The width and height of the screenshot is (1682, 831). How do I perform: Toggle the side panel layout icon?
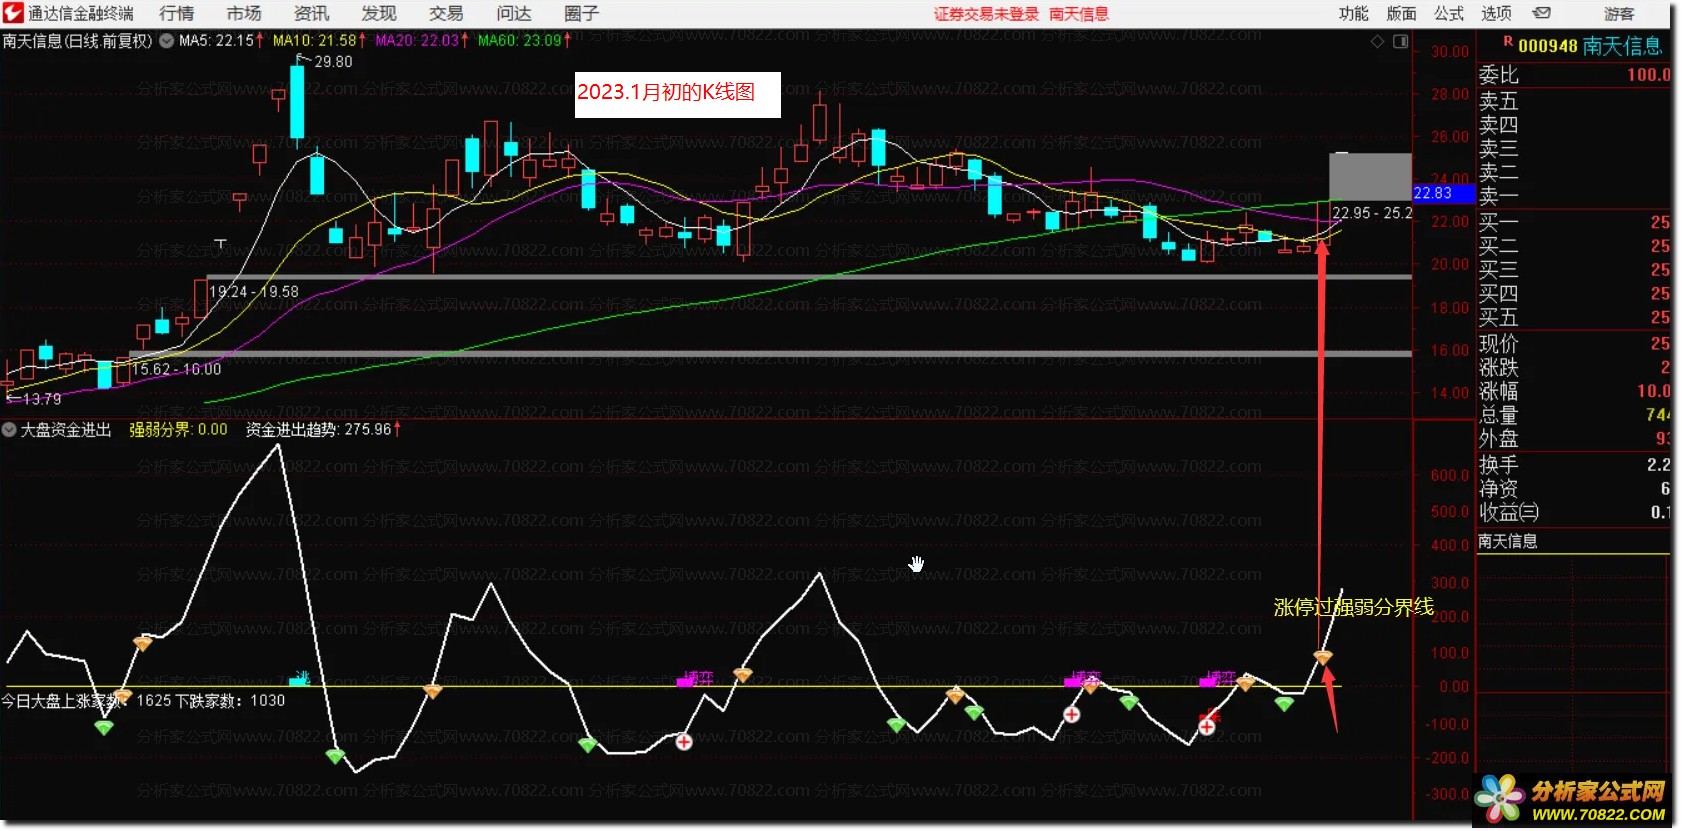[1400, 41]
